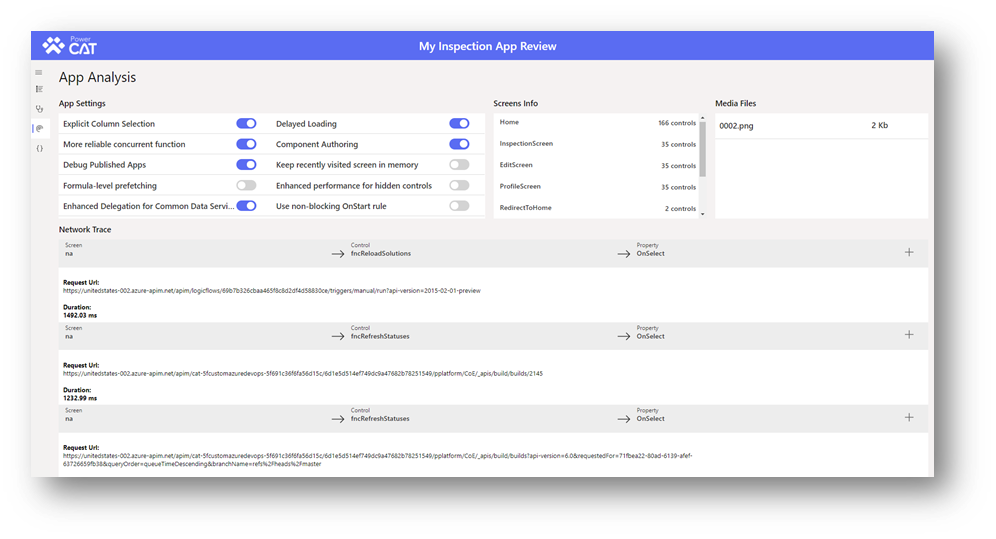996x539 pixels.
Task: Click the arrow after the fncReloadSolutions control
Action: tap(624, 253)
